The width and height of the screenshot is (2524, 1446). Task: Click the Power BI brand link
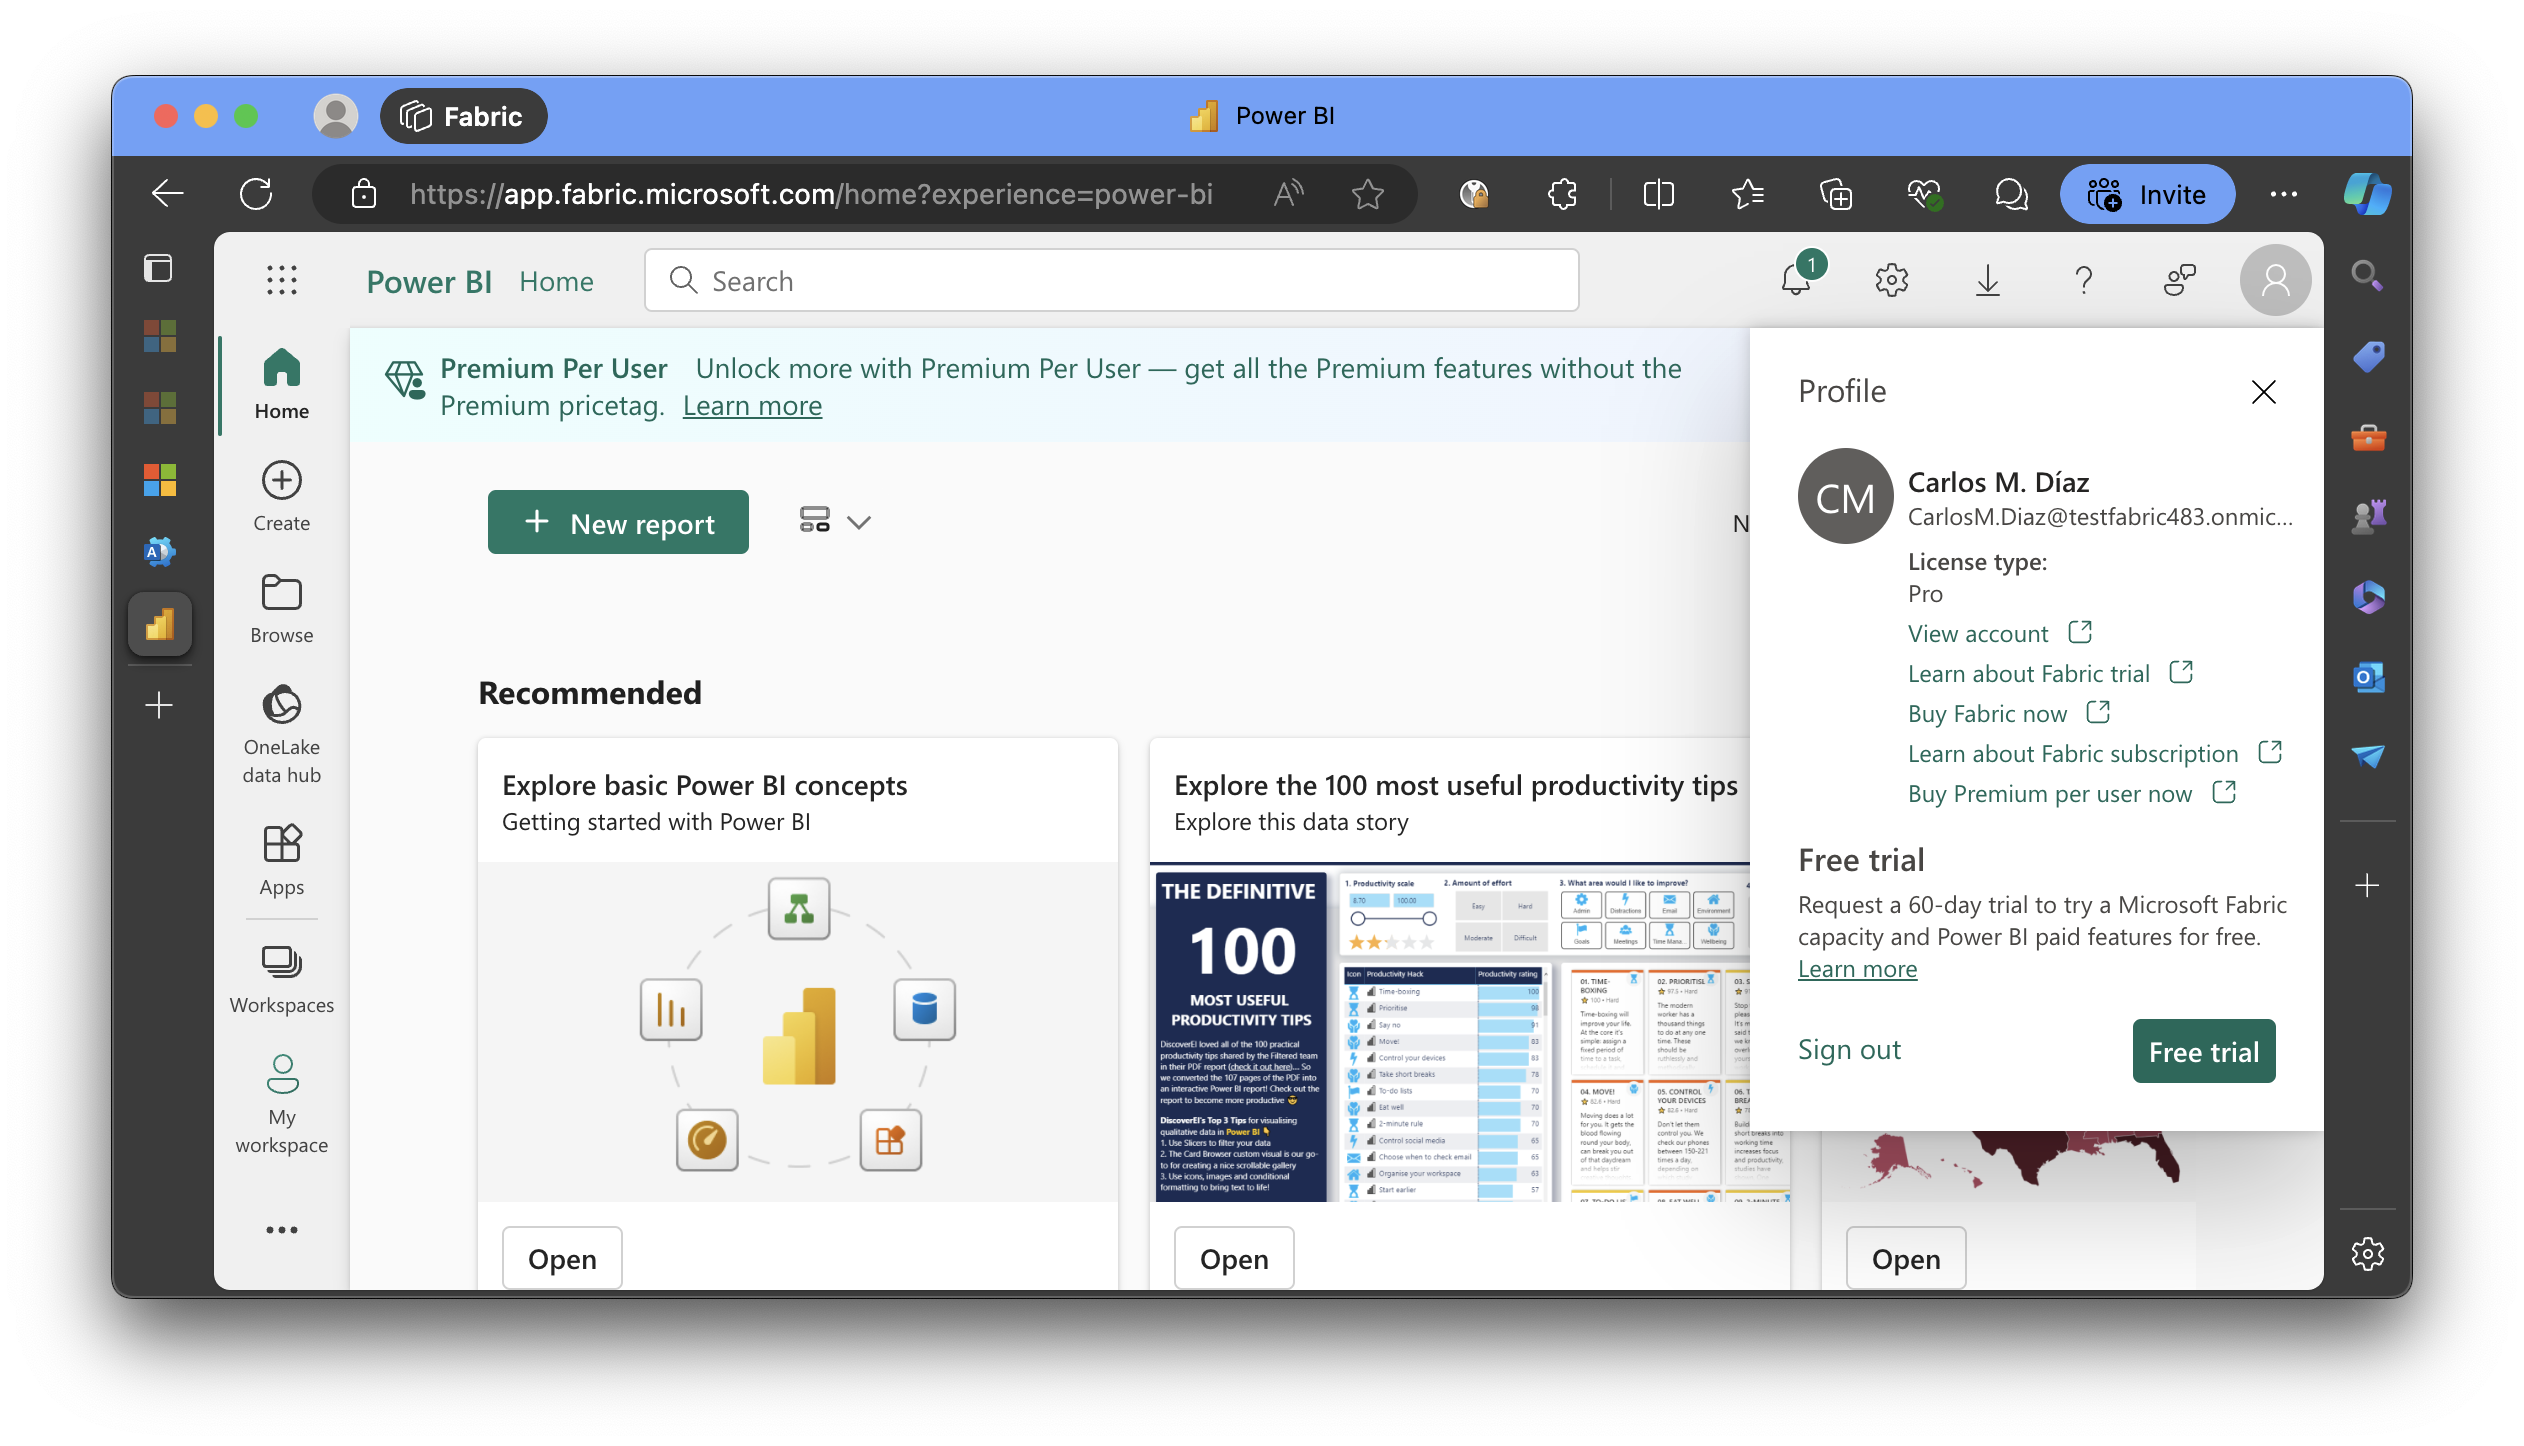[429, 282]
